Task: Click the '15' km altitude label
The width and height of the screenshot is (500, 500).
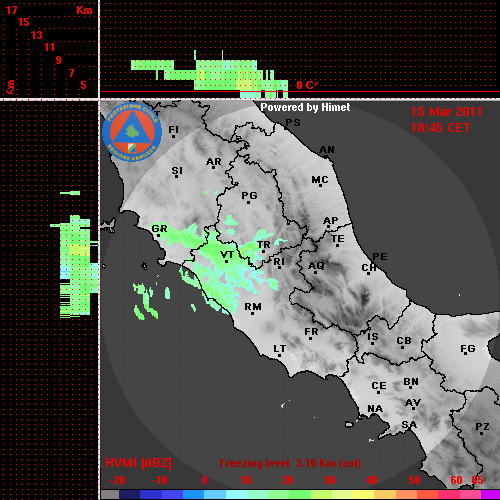Action: [x=24, y=22]
